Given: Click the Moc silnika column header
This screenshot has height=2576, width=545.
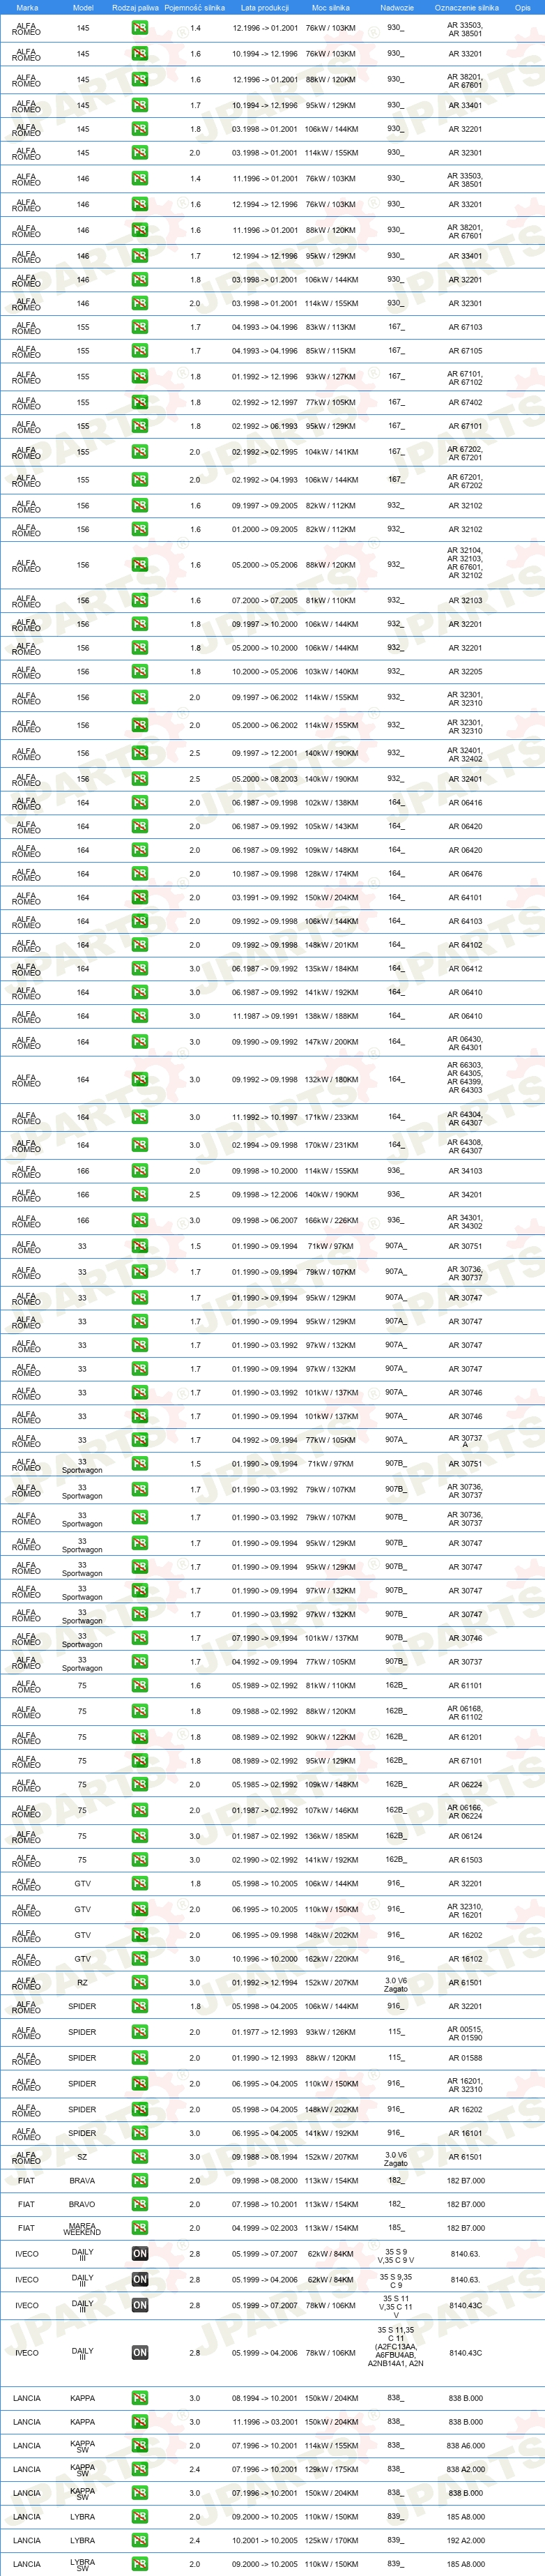Looking at the screenshot, I should [x=330, y=7].
